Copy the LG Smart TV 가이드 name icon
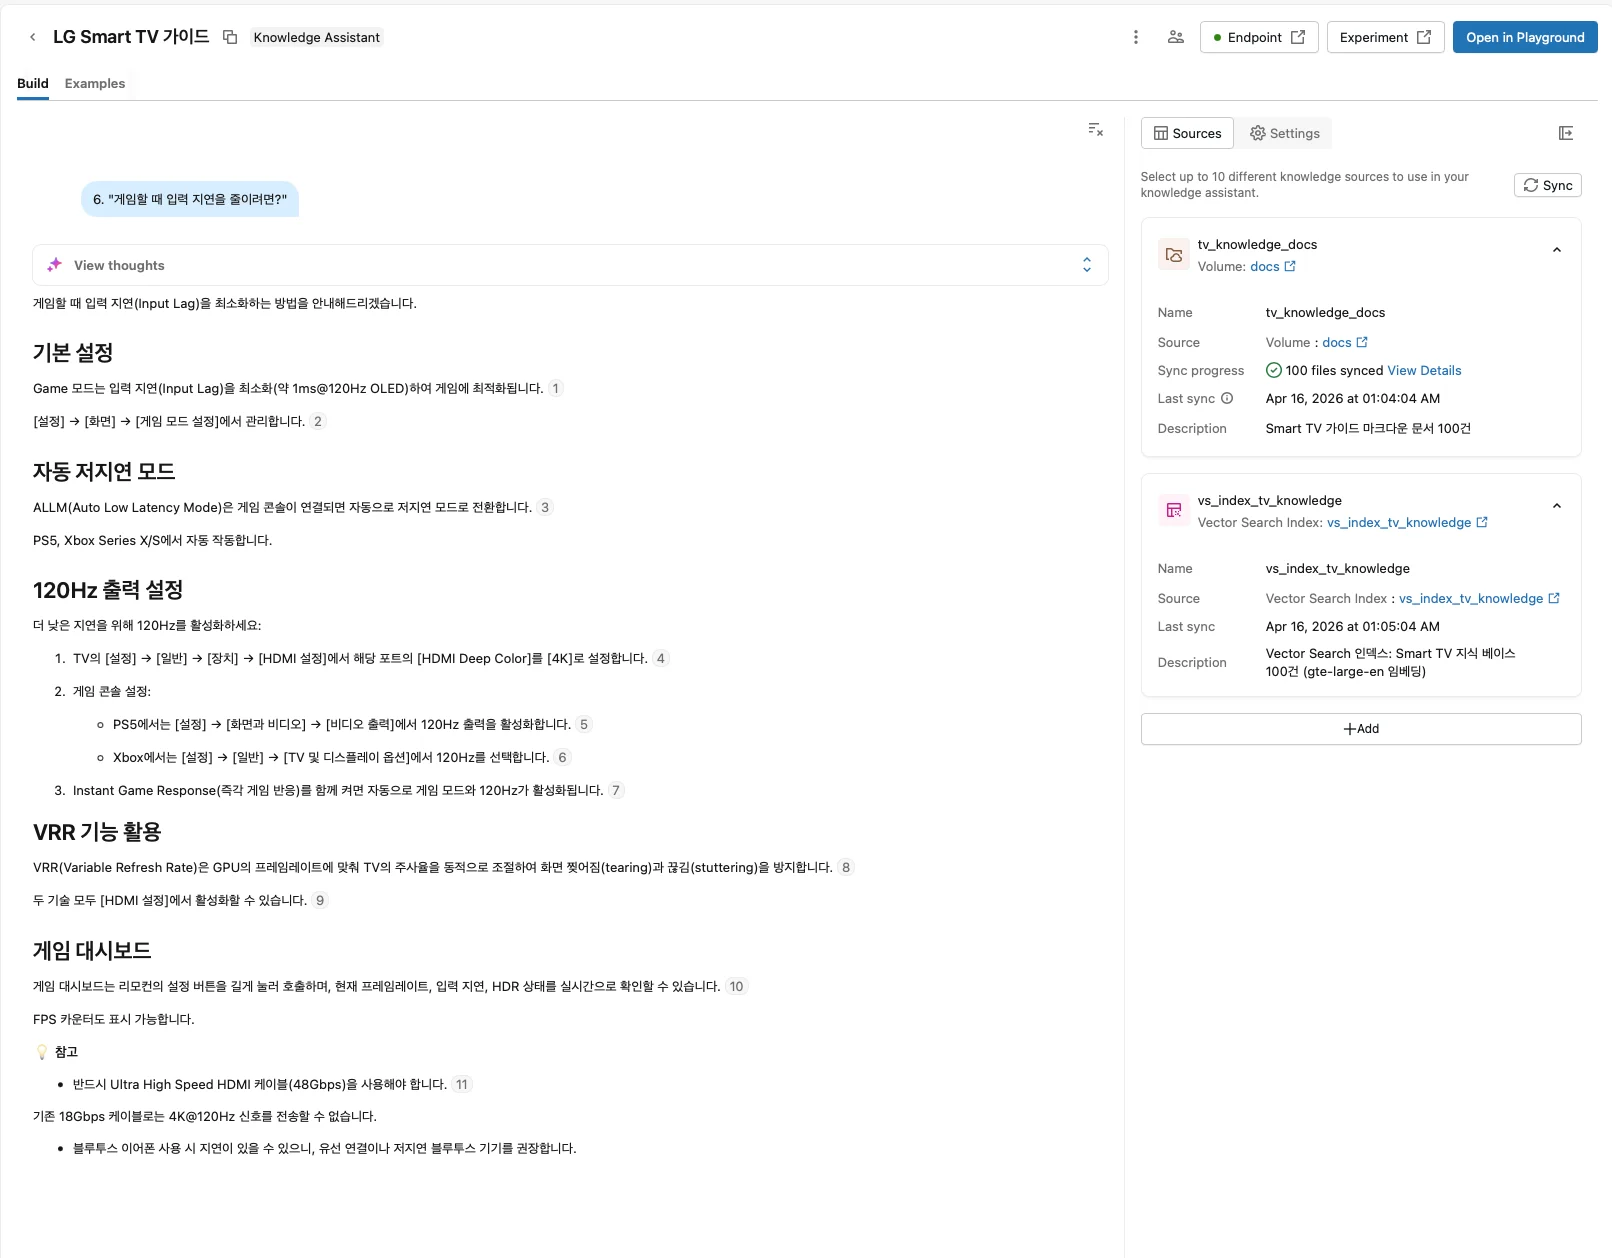The image size is (1612, 1258). pyautogui.click(x=230, y=37)
